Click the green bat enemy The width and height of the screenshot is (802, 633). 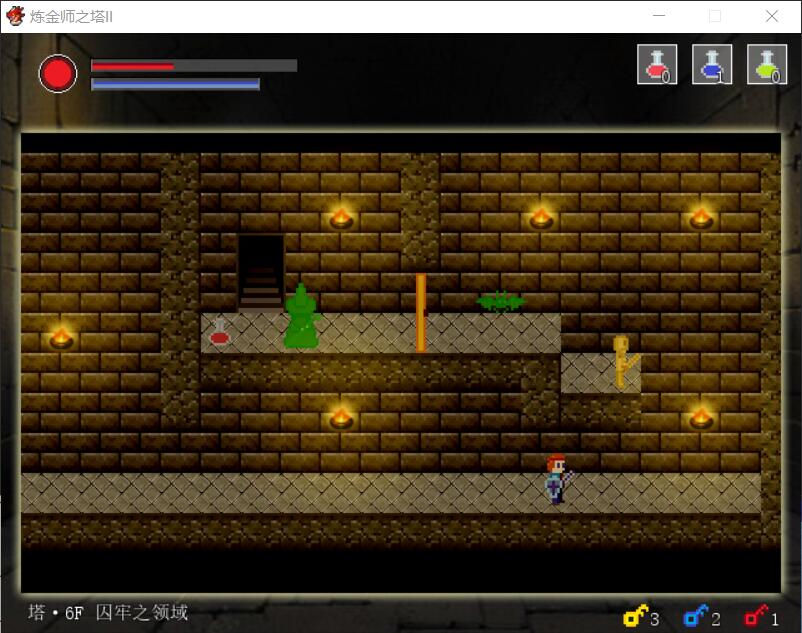(x=501, y=302)
